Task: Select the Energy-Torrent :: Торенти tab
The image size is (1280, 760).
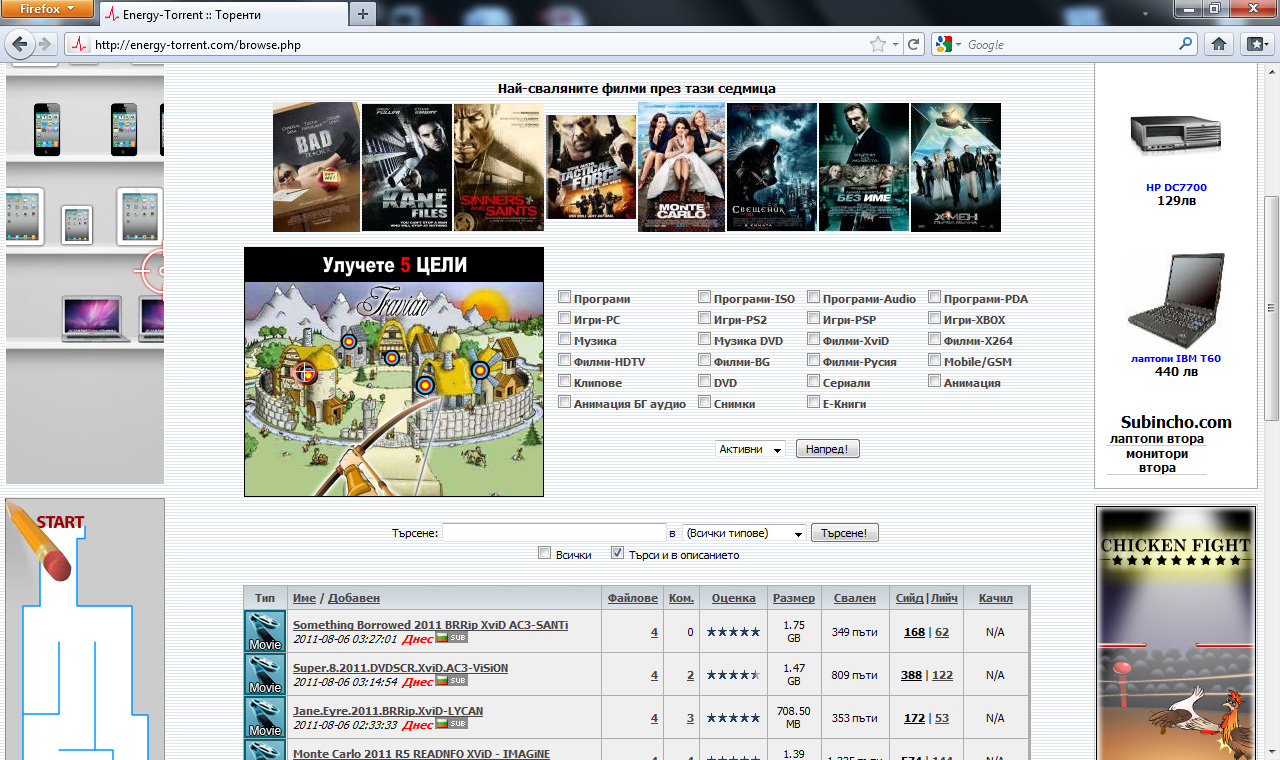Action: click(x=223, y=14)
